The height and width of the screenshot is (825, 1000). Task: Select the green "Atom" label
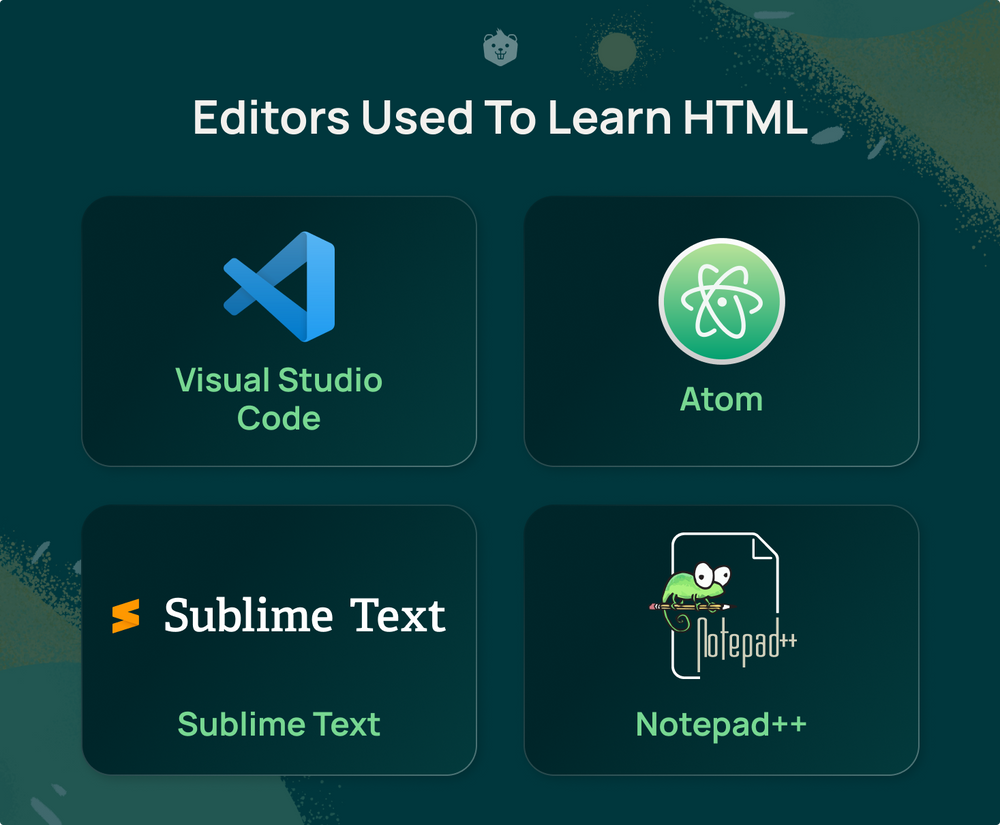[721, 400]
